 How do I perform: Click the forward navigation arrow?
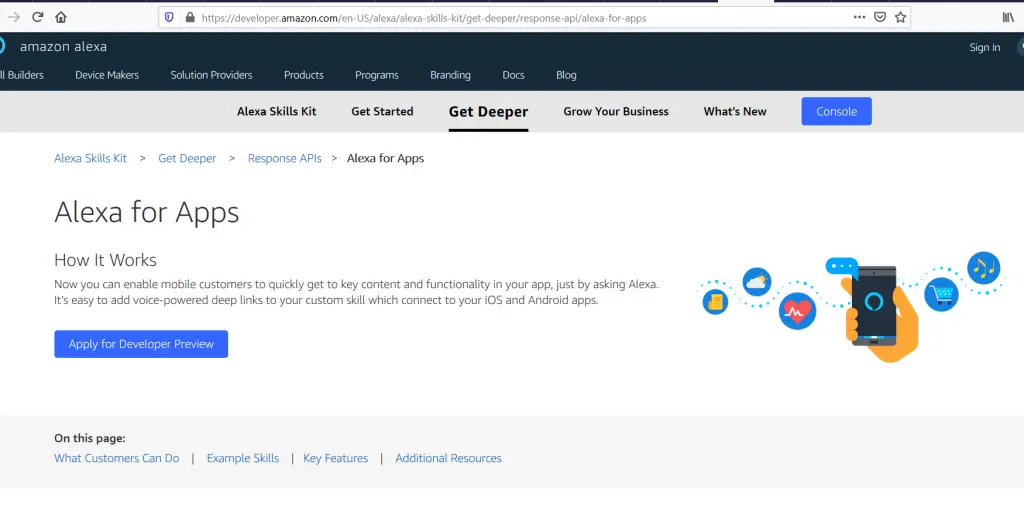pyautogui.click(x=14, y=18)
